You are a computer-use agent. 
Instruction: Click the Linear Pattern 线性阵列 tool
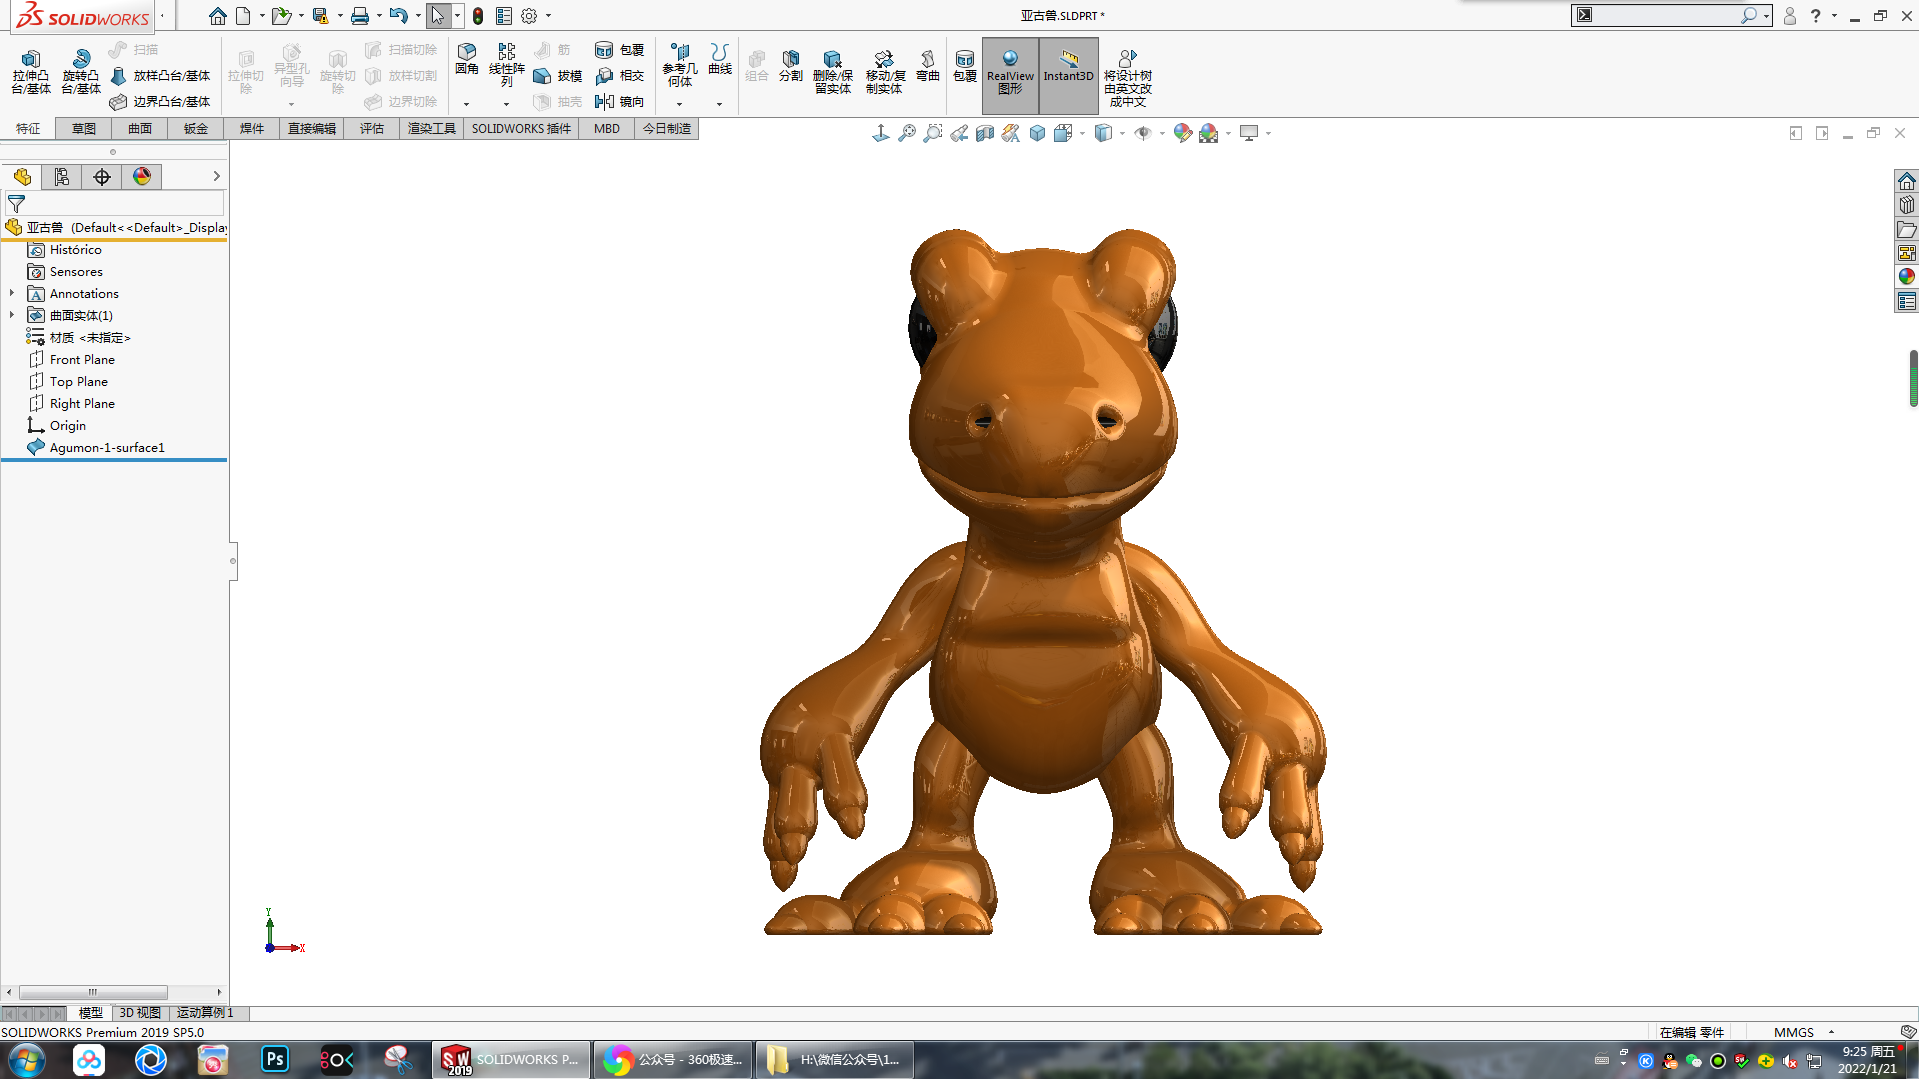[x=507, y=64]
